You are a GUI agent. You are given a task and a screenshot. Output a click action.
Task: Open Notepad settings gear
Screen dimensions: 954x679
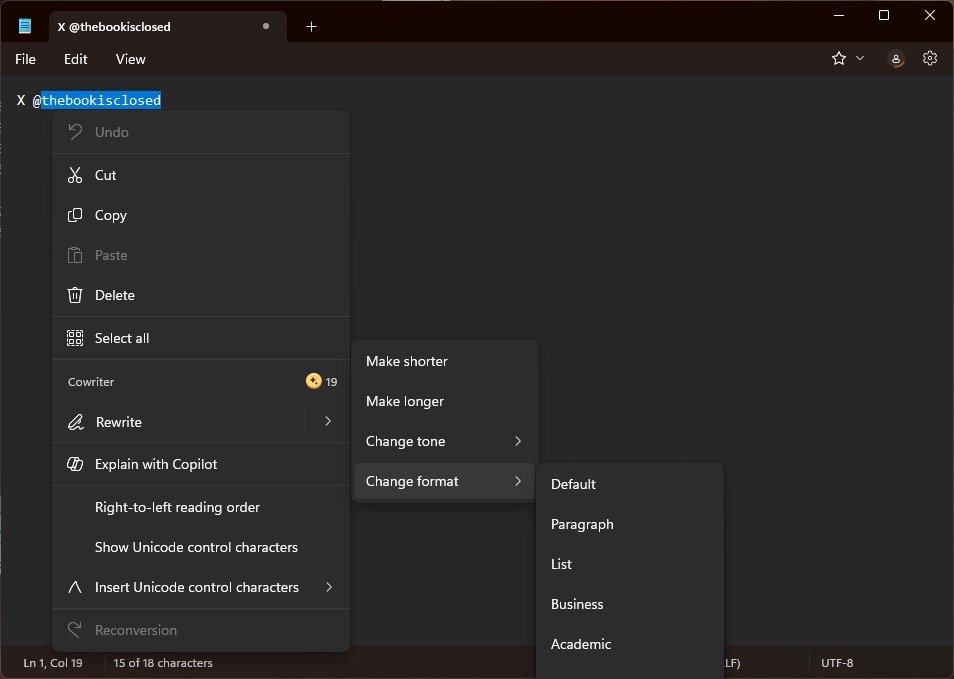(930, 58)
